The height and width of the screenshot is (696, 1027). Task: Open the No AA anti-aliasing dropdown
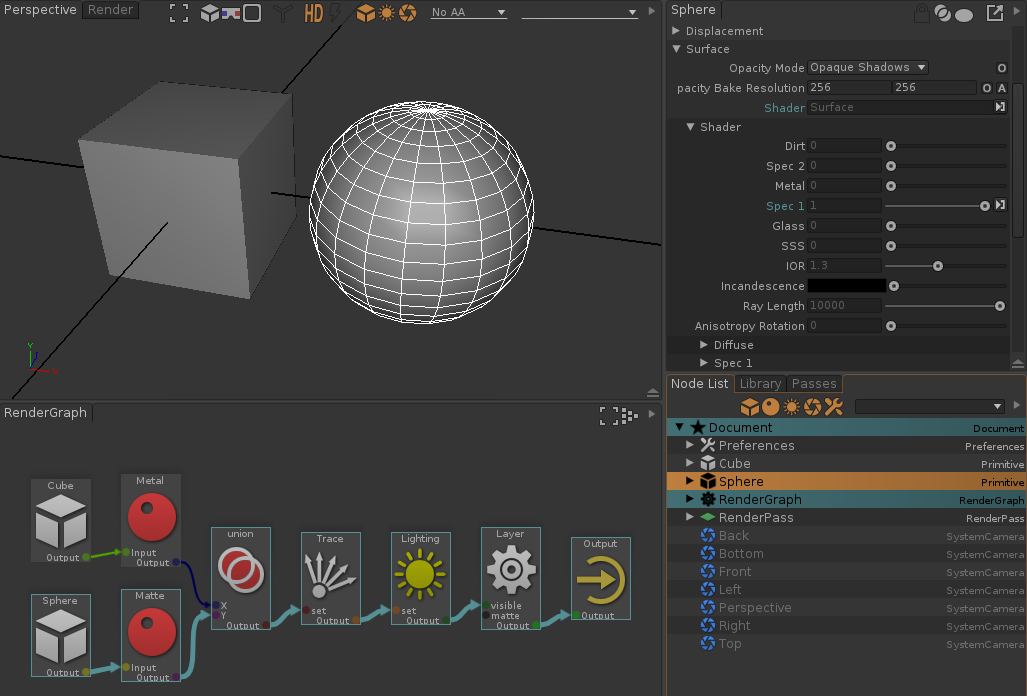click(x=469, y=13)
